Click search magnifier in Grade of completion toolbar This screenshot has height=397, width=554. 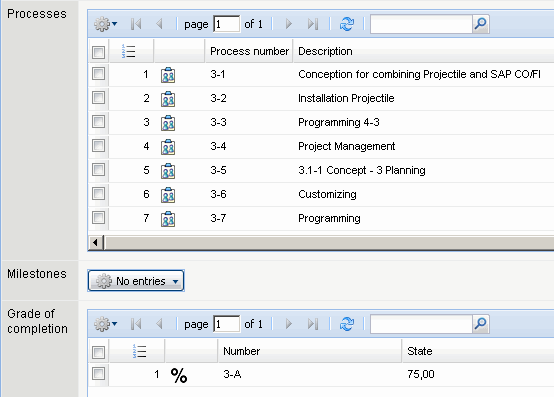[481, 324]
